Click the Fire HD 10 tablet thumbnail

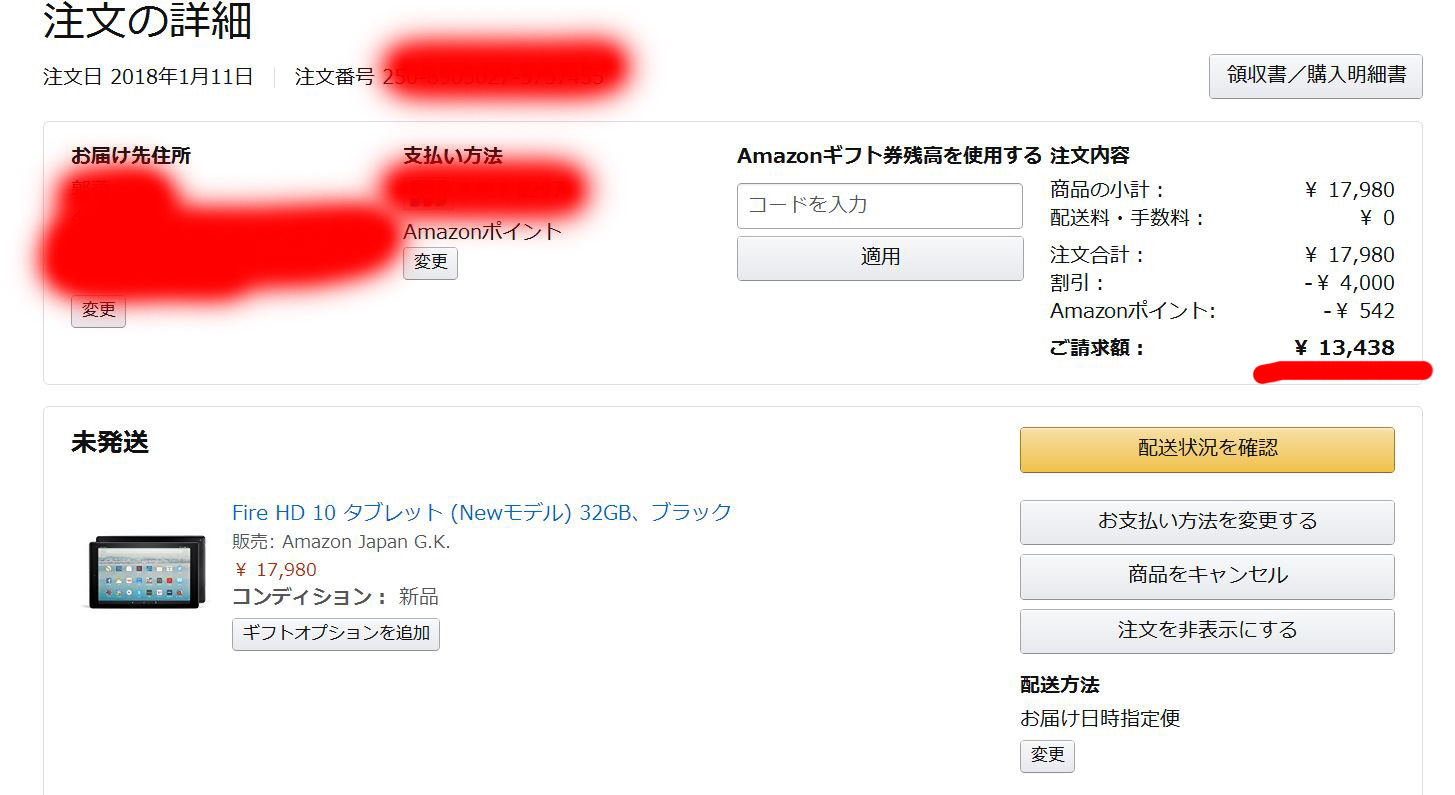[x=146, y=572]
